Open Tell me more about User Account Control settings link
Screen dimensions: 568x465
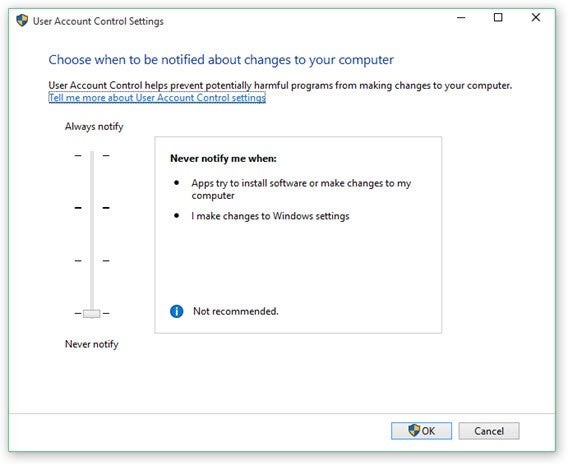(157, 98)
